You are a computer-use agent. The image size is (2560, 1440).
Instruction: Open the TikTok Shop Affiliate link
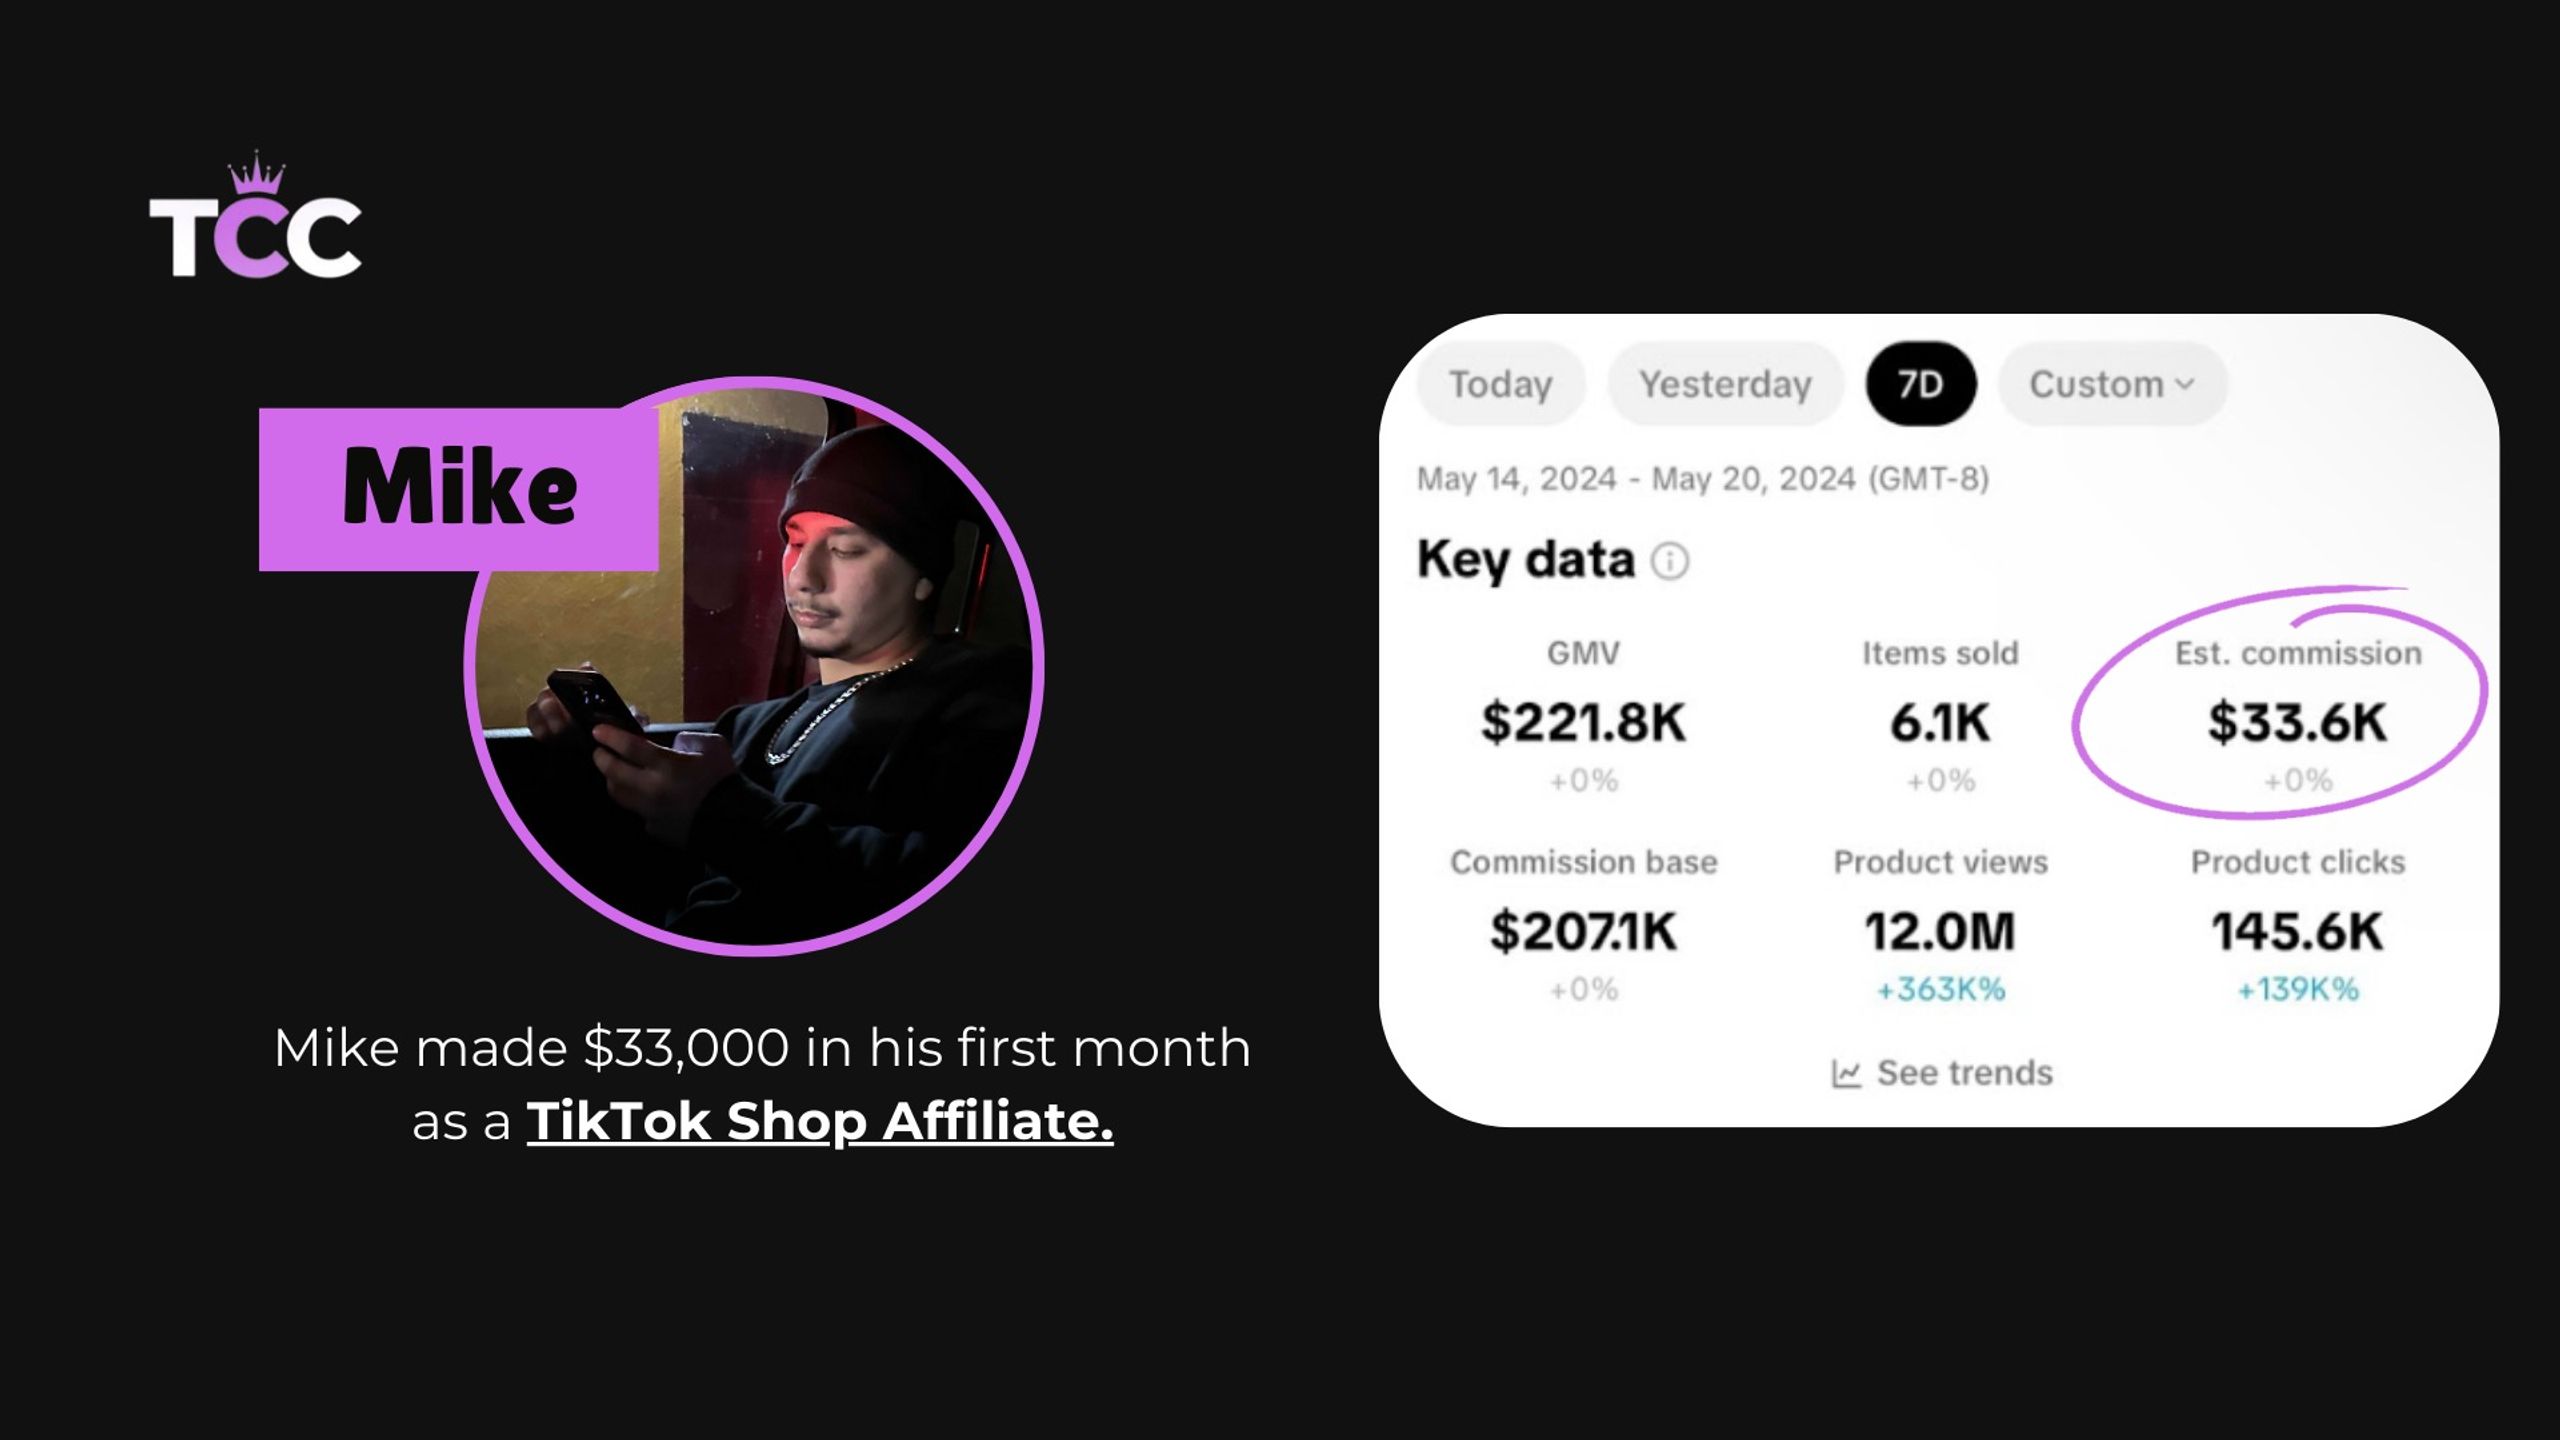click(820, 1121)
